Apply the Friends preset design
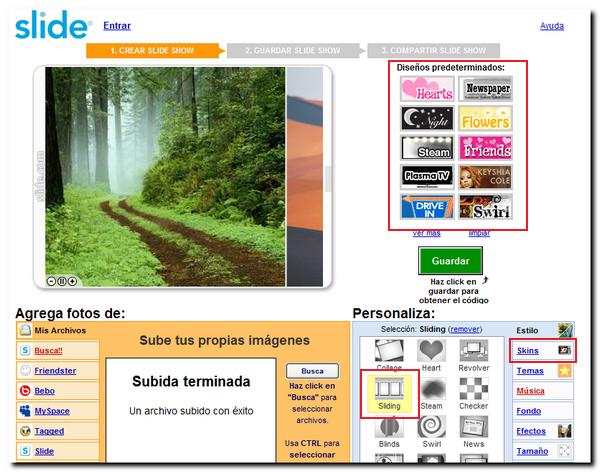 click(x=485, y=148)
